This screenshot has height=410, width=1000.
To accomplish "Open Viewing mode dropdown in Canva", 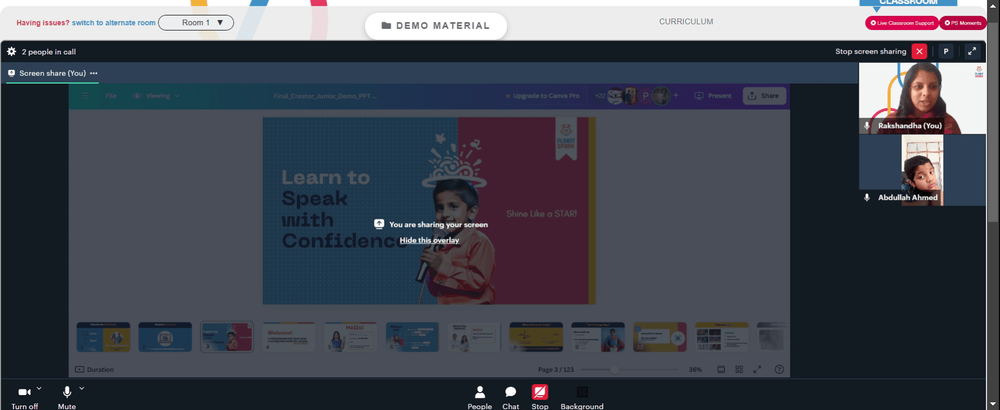I will click(156, 96).
